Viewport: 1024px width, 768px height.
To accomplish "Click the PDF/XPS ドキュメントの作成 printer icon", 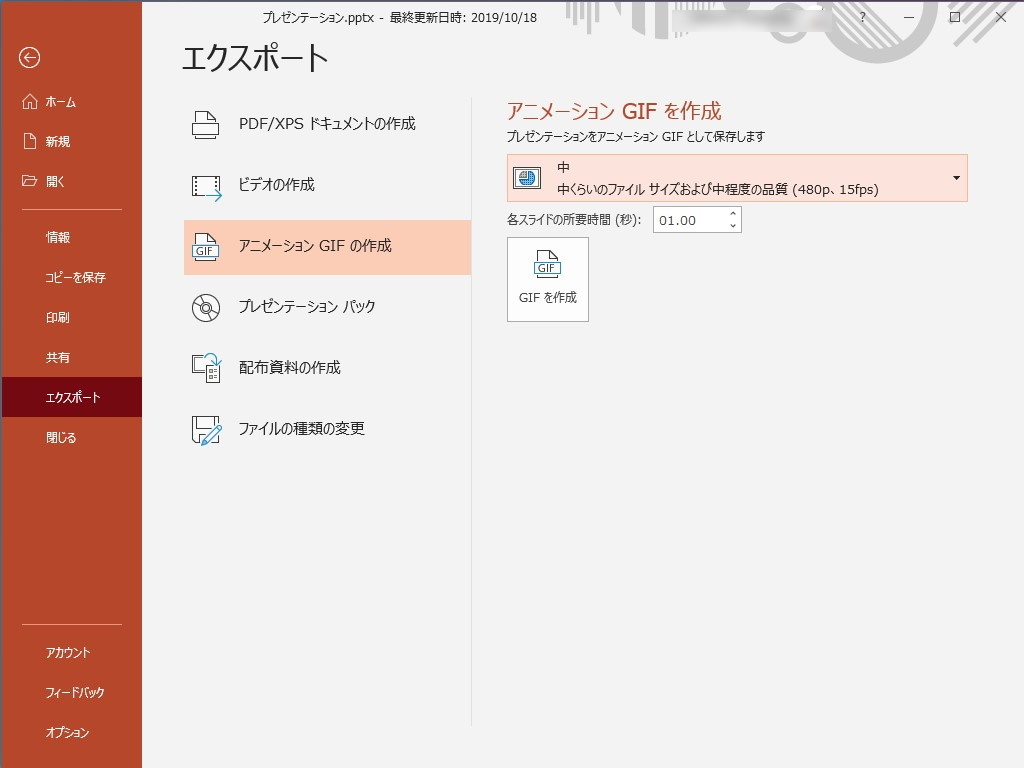I will pos(205,122).
